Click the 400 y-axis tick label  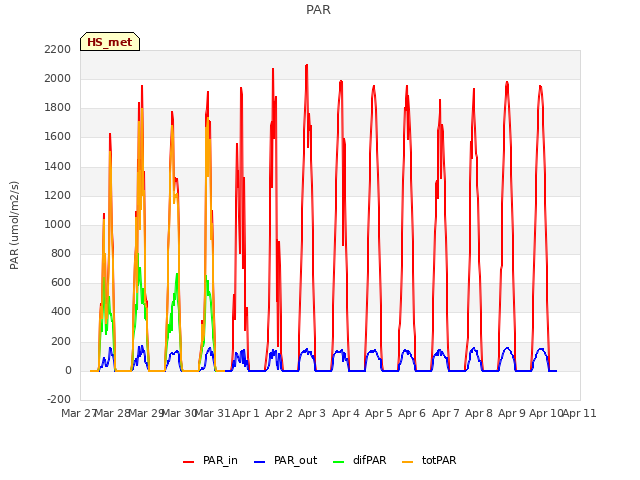tap(61, 312)
